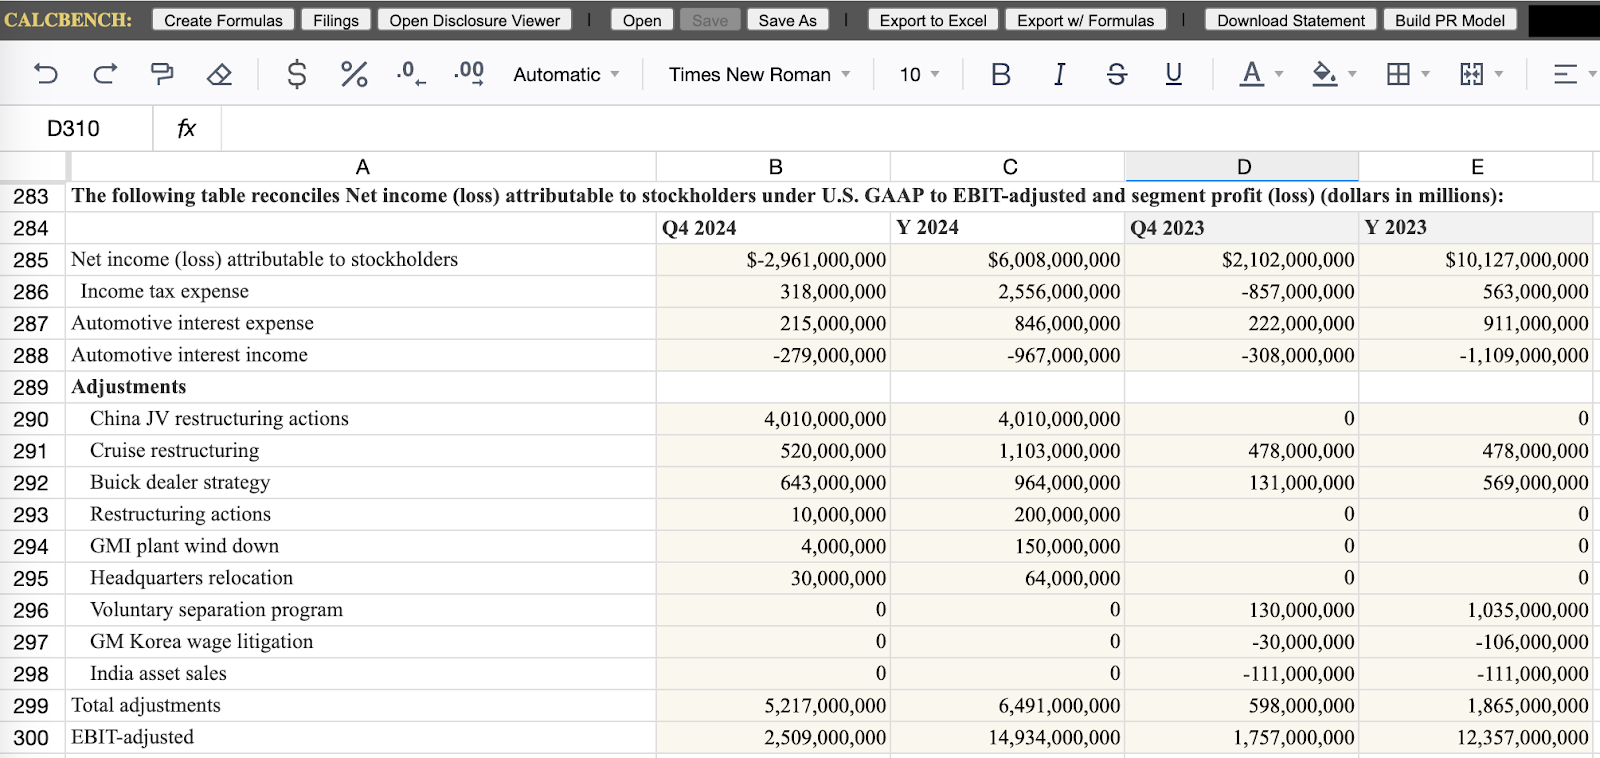Click the Create Formulas button
1600x758 pixels.
[x=224, y=20]
